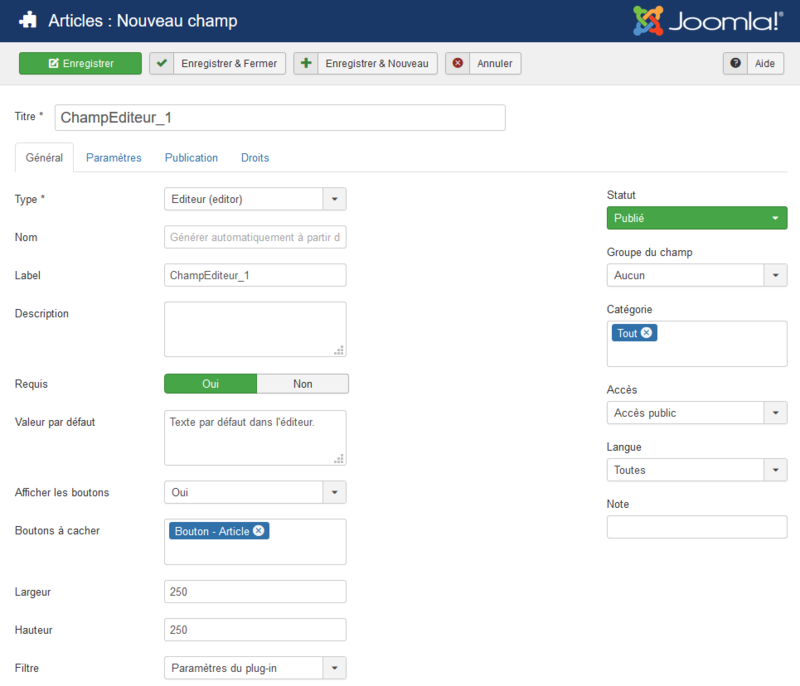The height and width of the screenshot is (686, 800).
Task: Click the Joomla! logo
Action: tap(708, 21)
